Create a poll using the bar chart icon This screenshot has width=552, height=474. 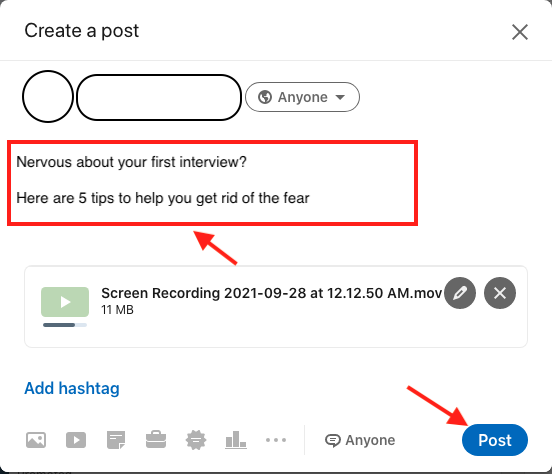point(236,440)
